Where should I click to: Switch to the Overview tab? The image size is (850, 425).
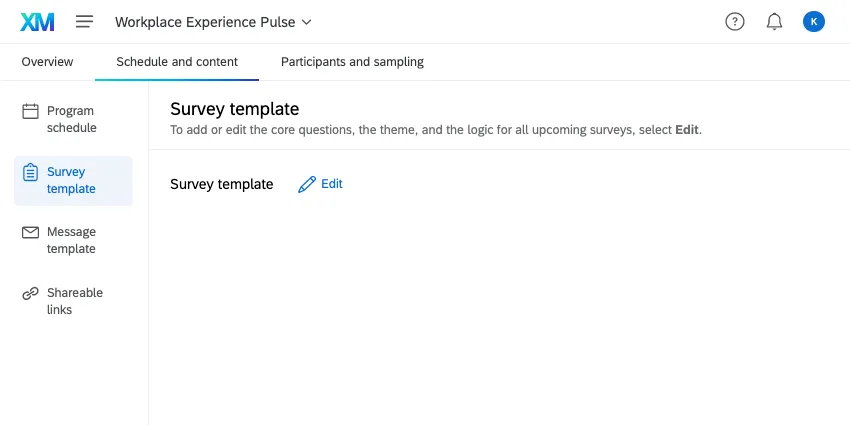47,62
